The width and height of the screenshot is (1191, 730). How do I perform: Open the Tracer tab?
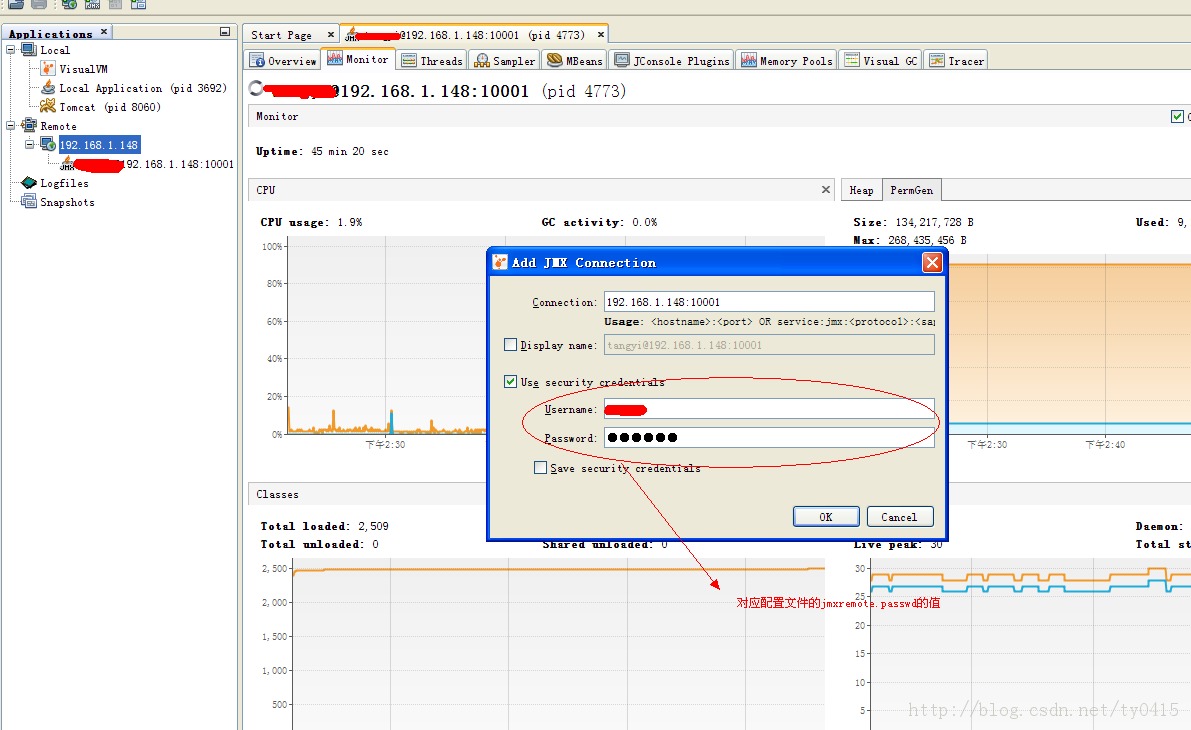(956, 61)
